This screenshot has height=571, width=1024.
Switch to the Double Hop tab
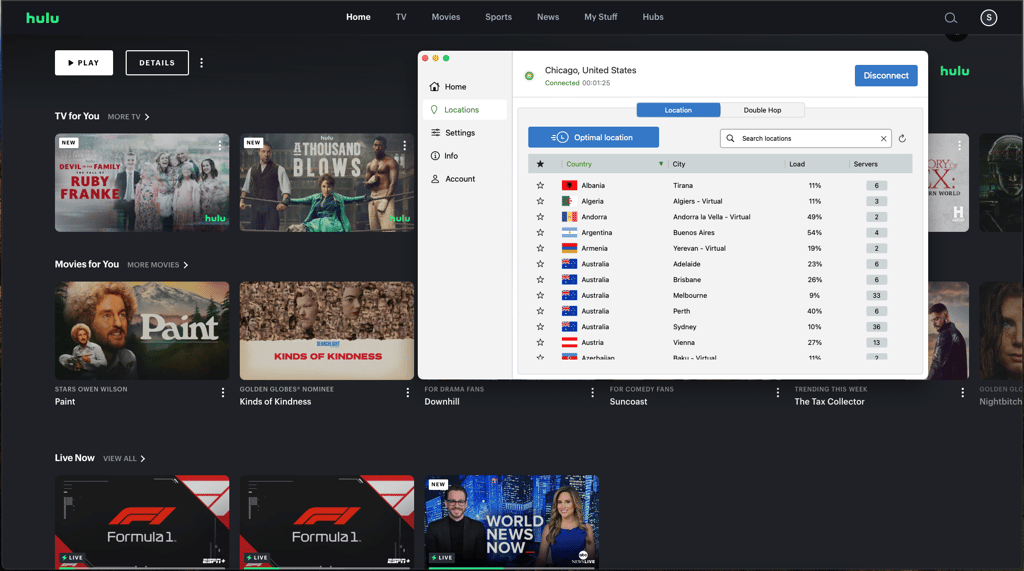click(762, 110)
